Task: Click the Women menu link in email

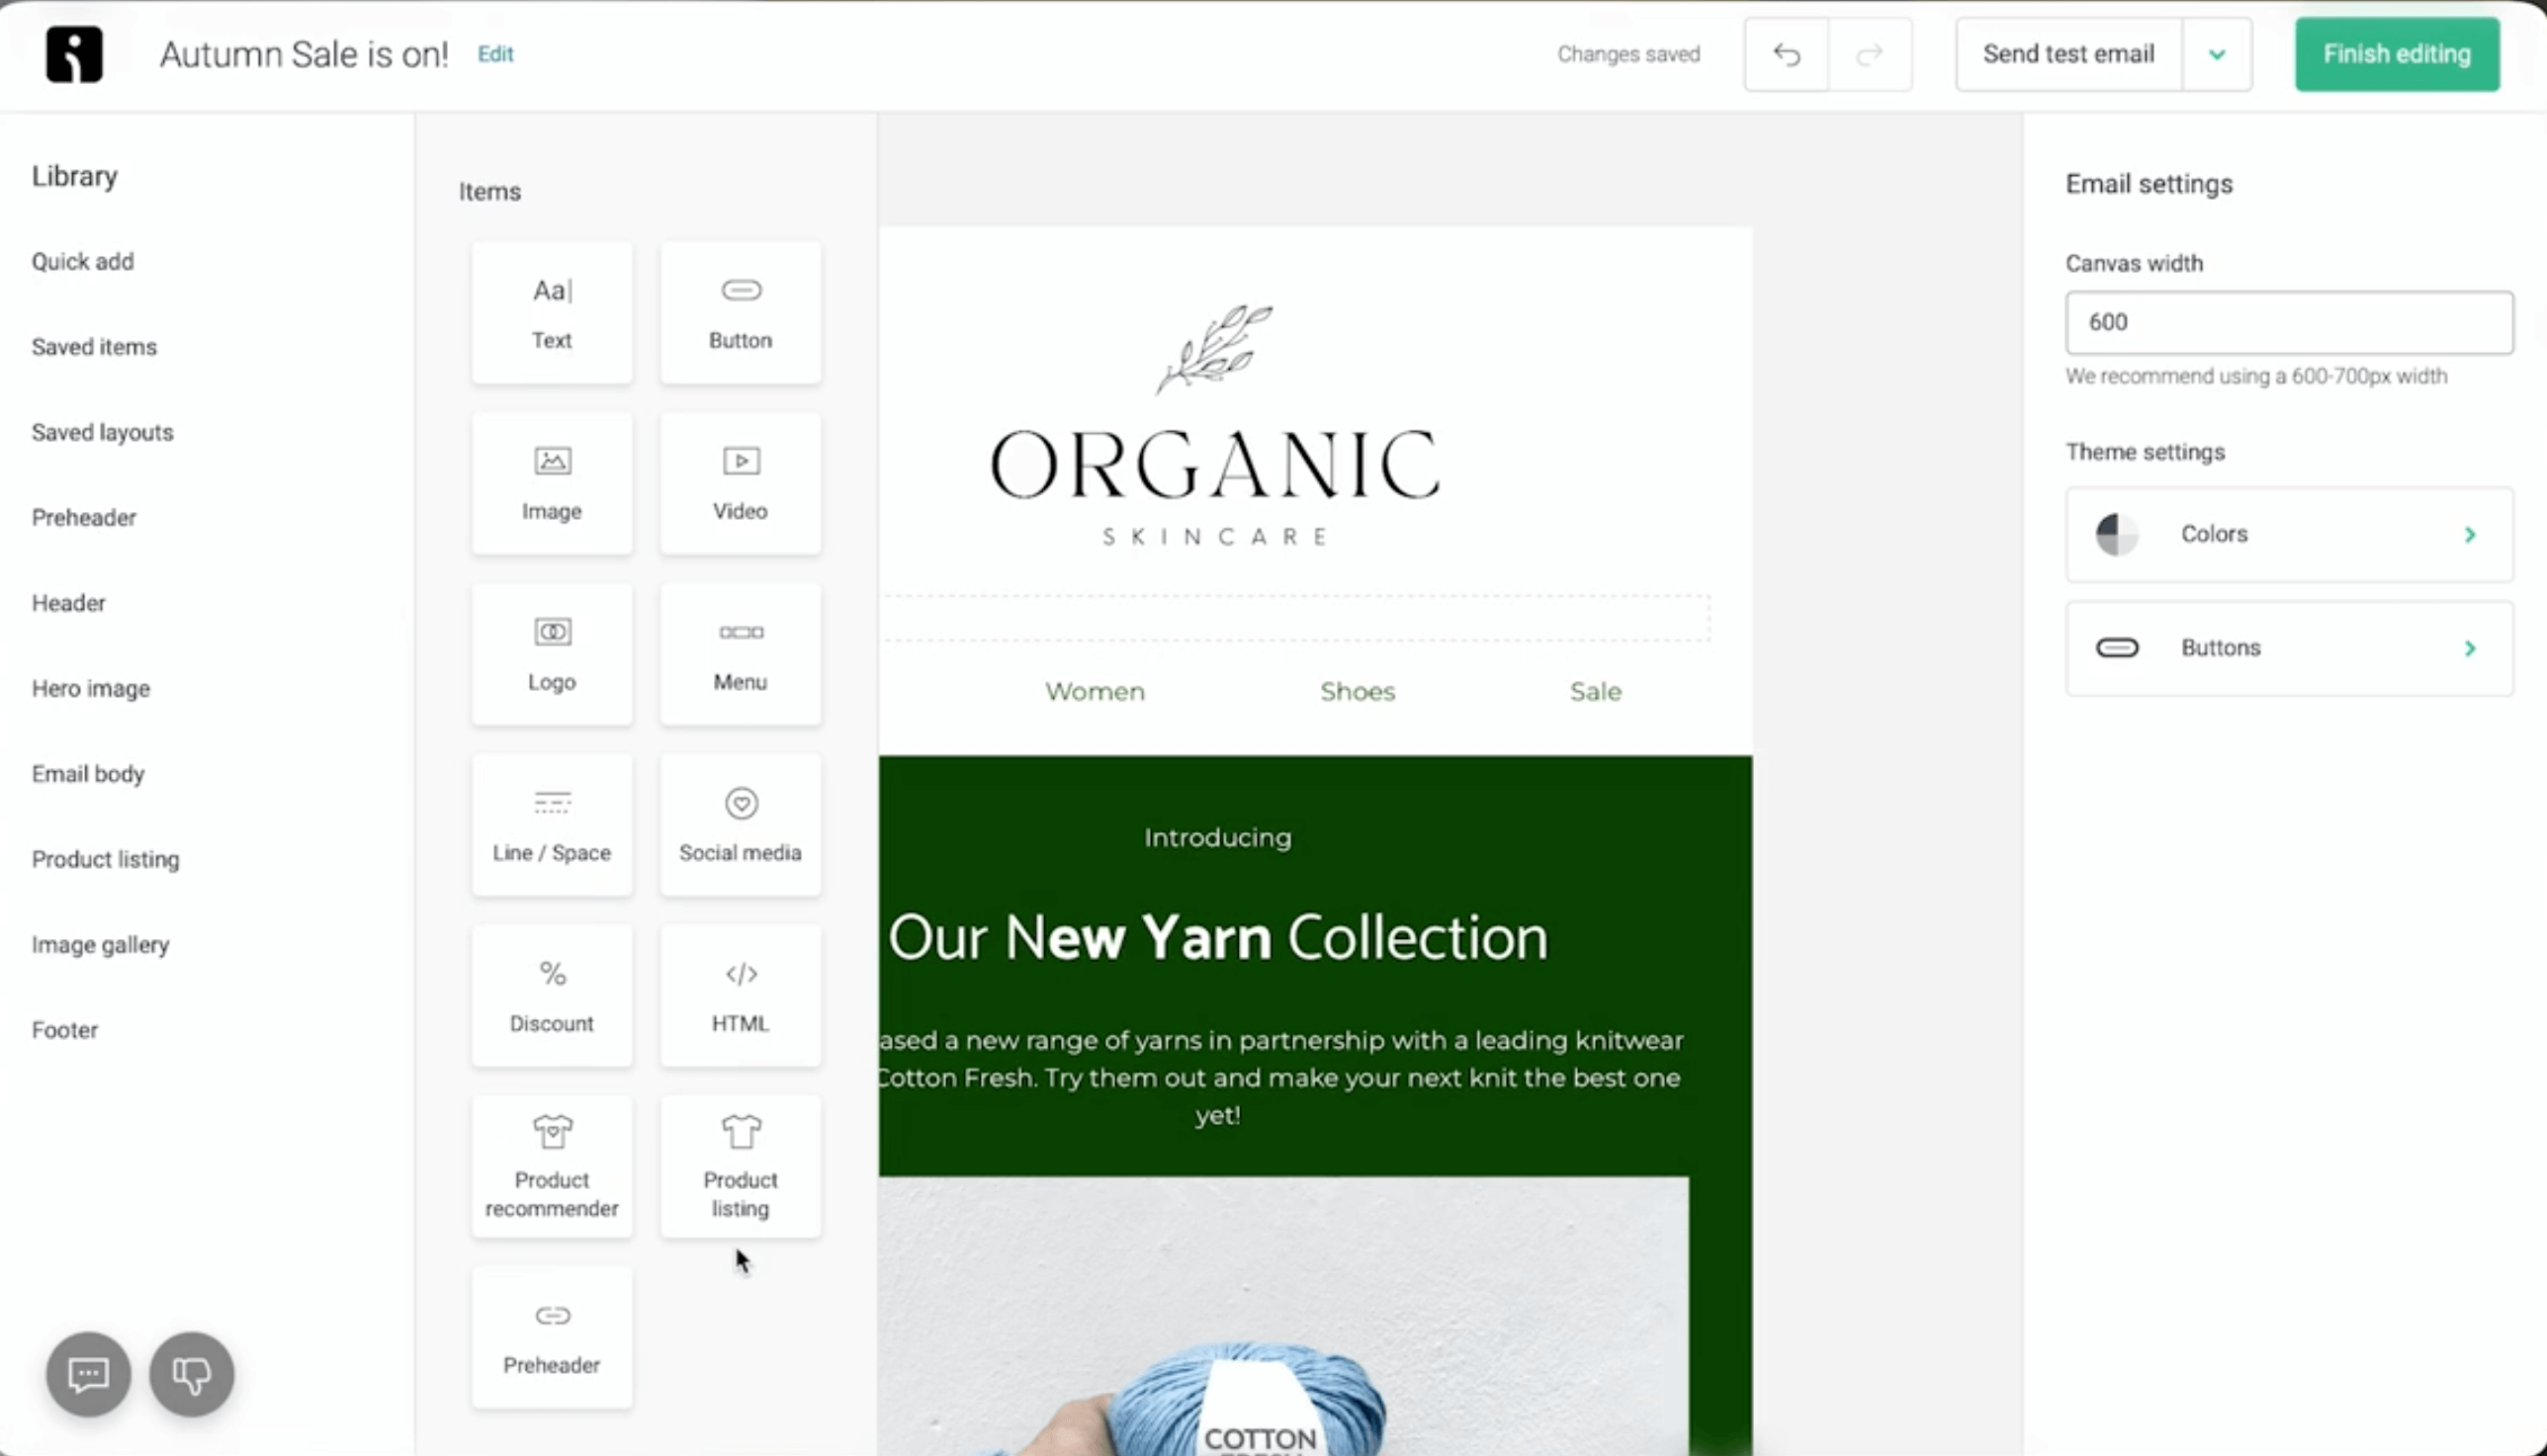Action: [1095, 691]
